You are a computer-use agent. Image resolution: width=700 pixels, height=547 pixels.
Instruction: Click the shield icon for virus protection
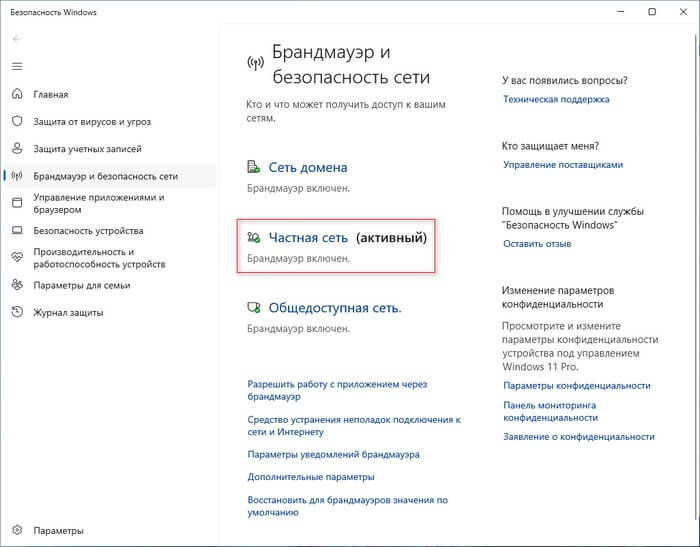pyautogui.click(x=16, y=121)
